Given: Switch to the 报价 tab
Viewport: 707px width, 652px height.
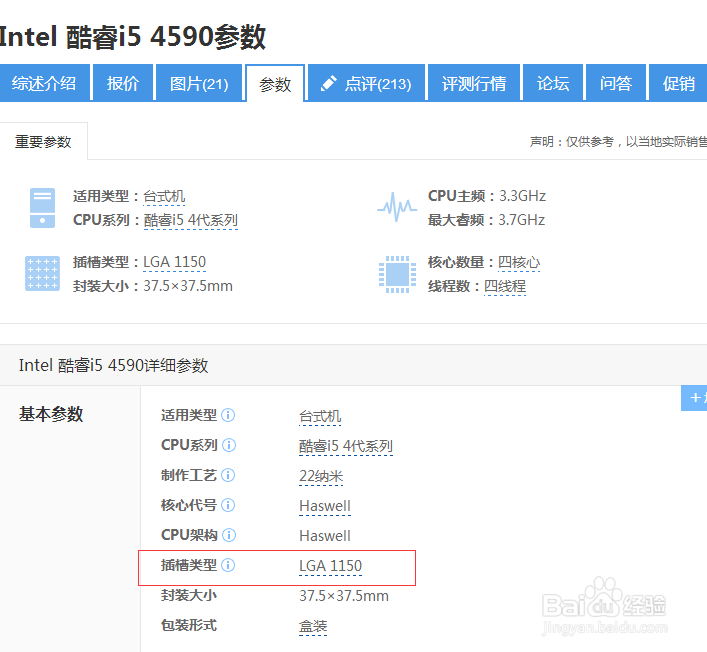Looking at the screenshot, I should [x=123, y=83].
